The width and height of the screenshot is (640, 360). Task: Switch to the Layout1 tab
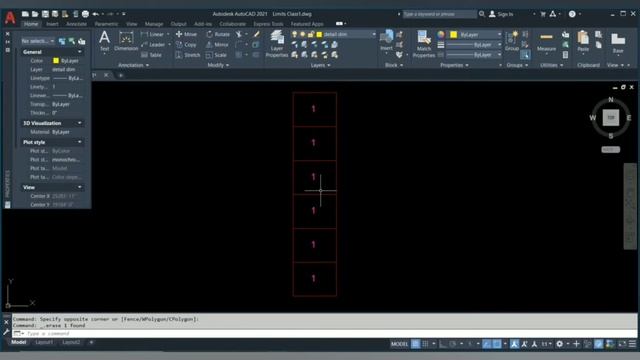click(44, 342)
